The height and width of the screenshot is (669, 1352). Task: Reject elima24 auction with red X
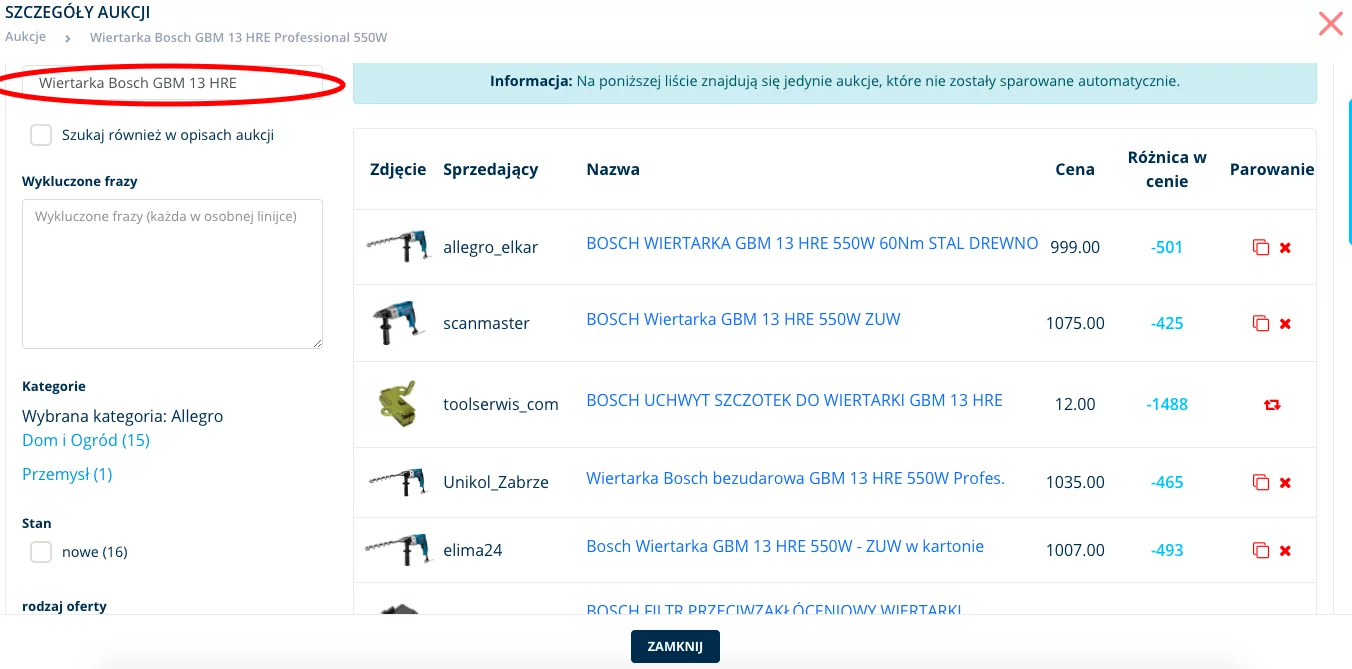(1286, 550)
